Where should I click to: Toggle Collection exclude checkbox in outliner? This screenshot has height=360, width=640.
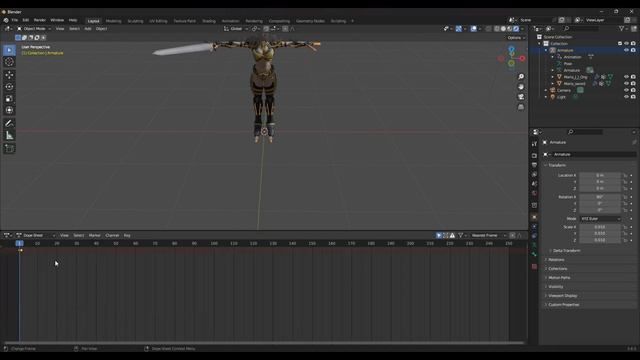[620, 43]
